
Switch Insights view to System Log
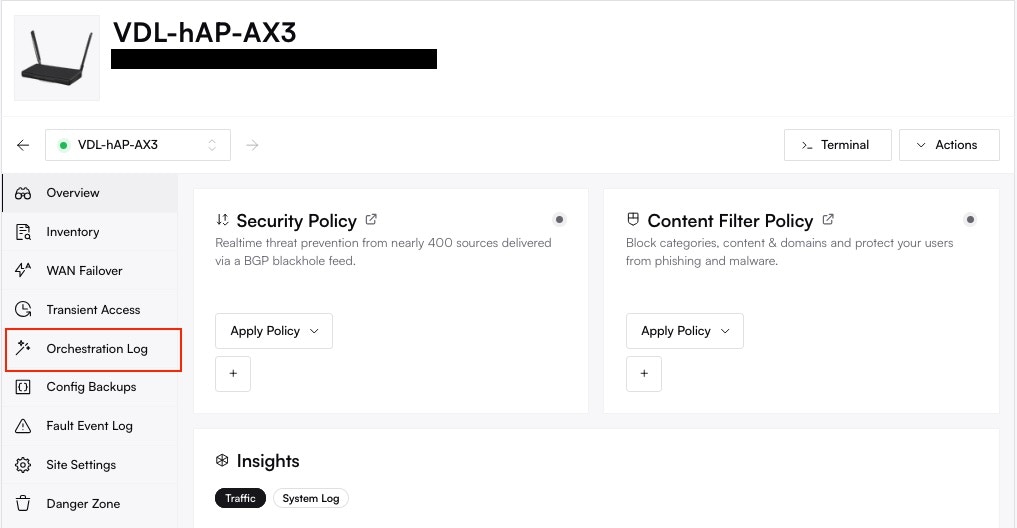coord(310,498)
